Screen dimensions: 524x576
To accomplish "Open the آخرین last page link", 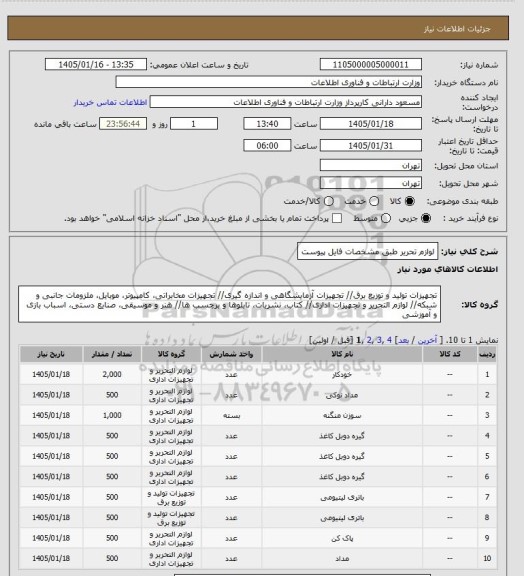I will pos(427,340).
